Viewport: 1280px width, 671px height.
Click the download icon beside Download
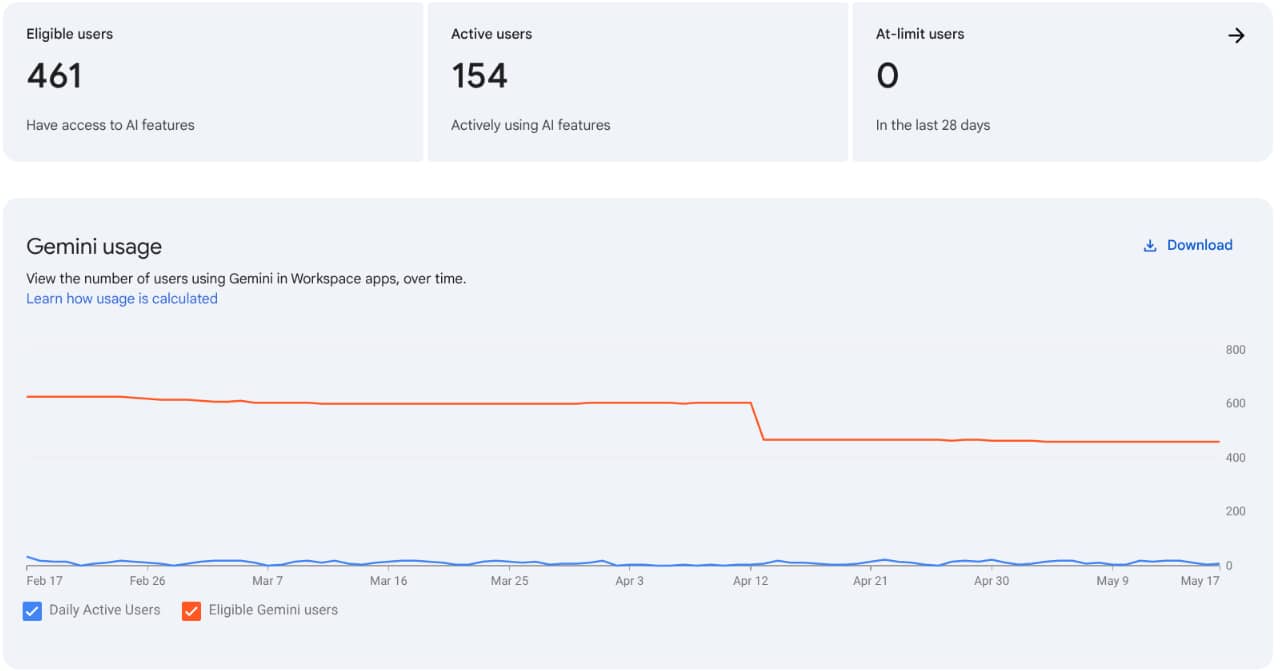coord(1150,246)
